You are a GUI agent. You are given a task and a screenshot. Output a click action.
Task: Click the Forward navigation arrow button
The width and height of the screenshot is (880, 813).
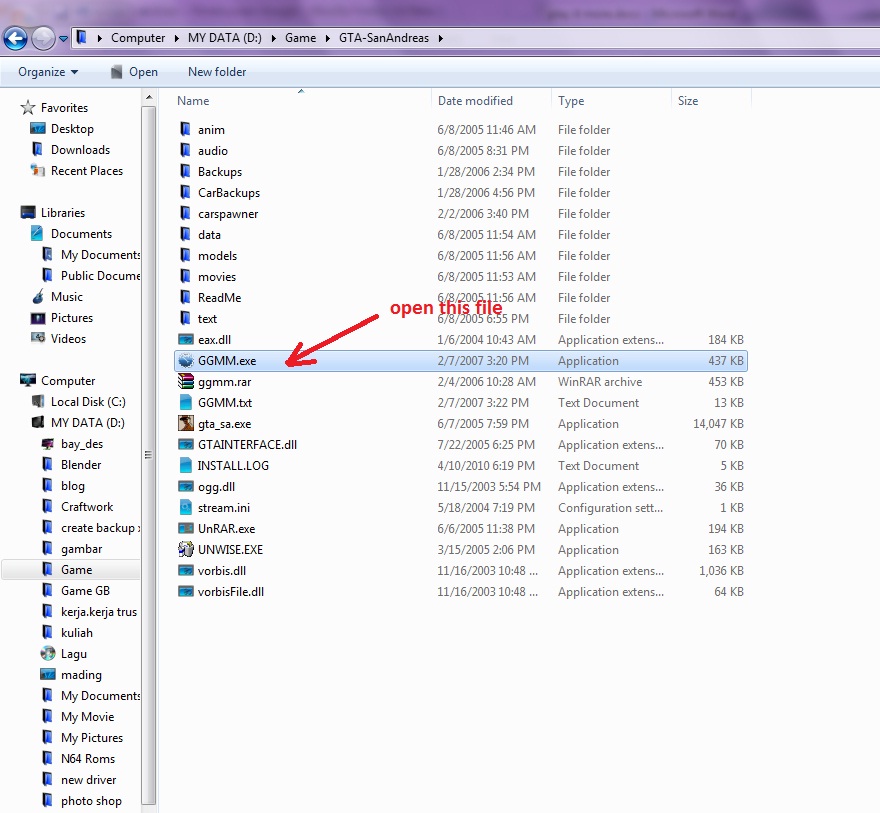pyautogui.click(x=43, y=39)
